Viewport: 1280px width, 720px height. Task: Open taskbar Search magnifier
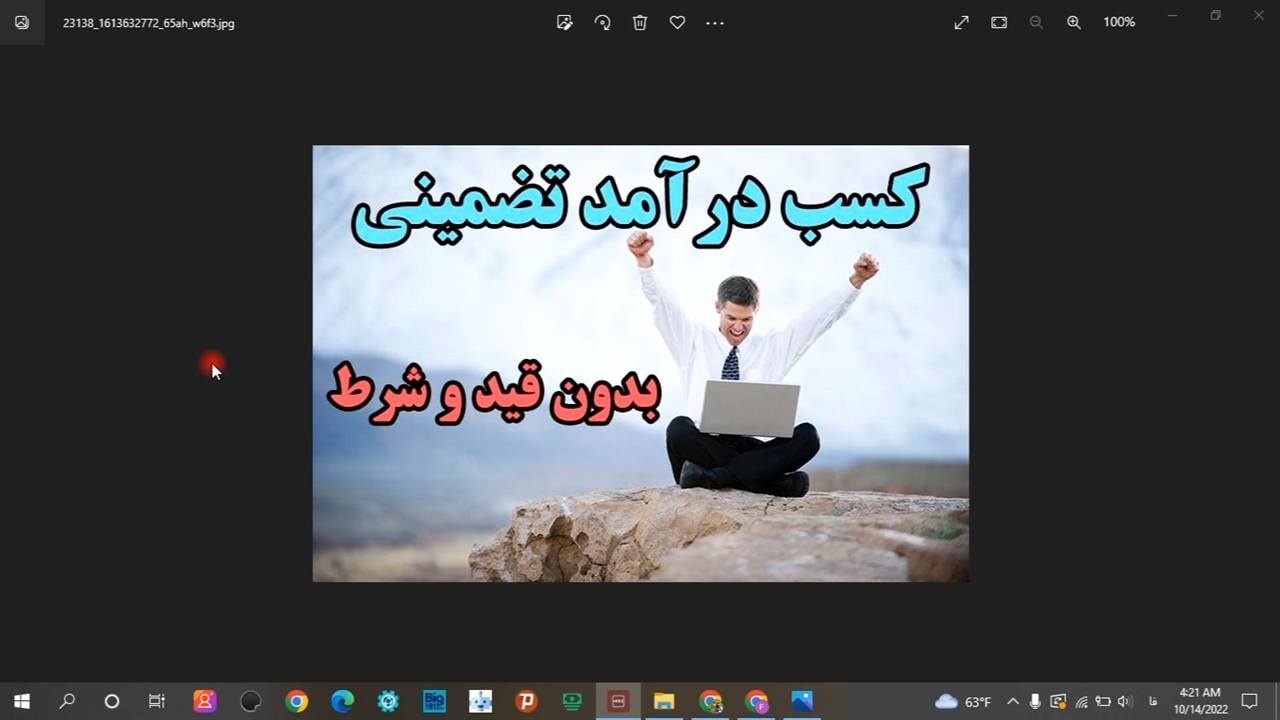67,701
